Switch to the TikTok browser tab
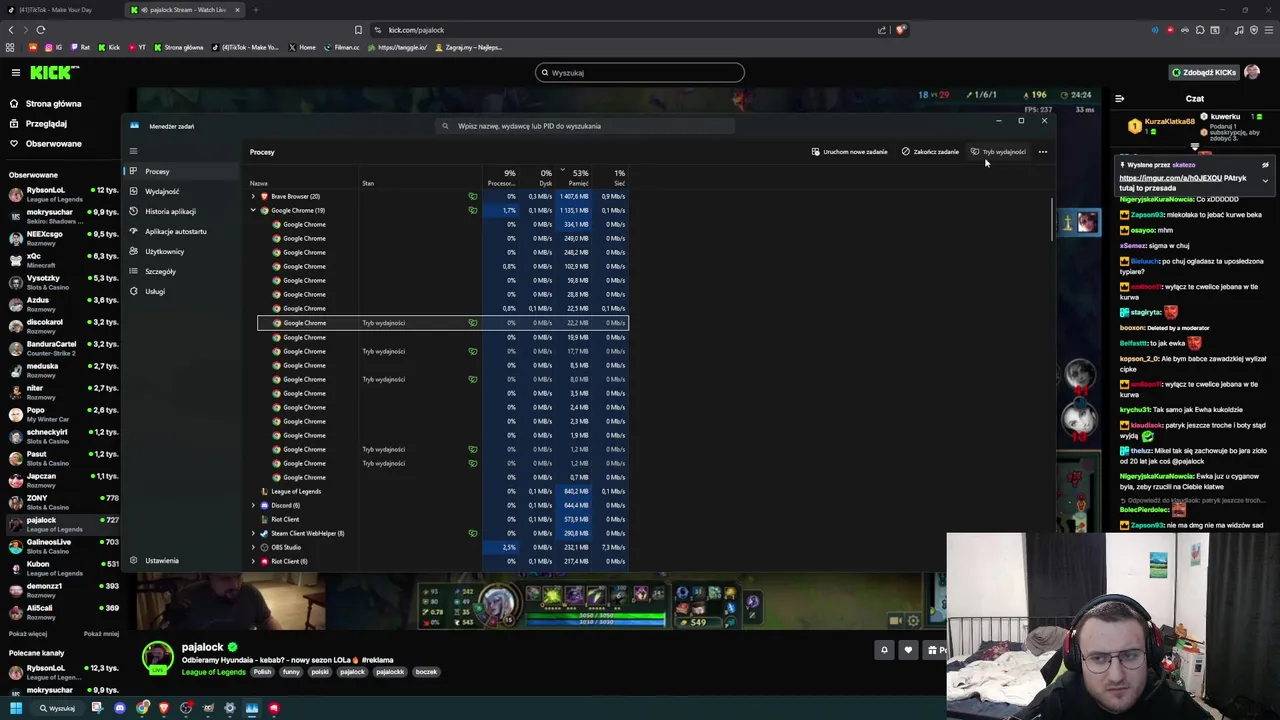Viewport: 1280px width, 720px height. [x=60, y=10]
